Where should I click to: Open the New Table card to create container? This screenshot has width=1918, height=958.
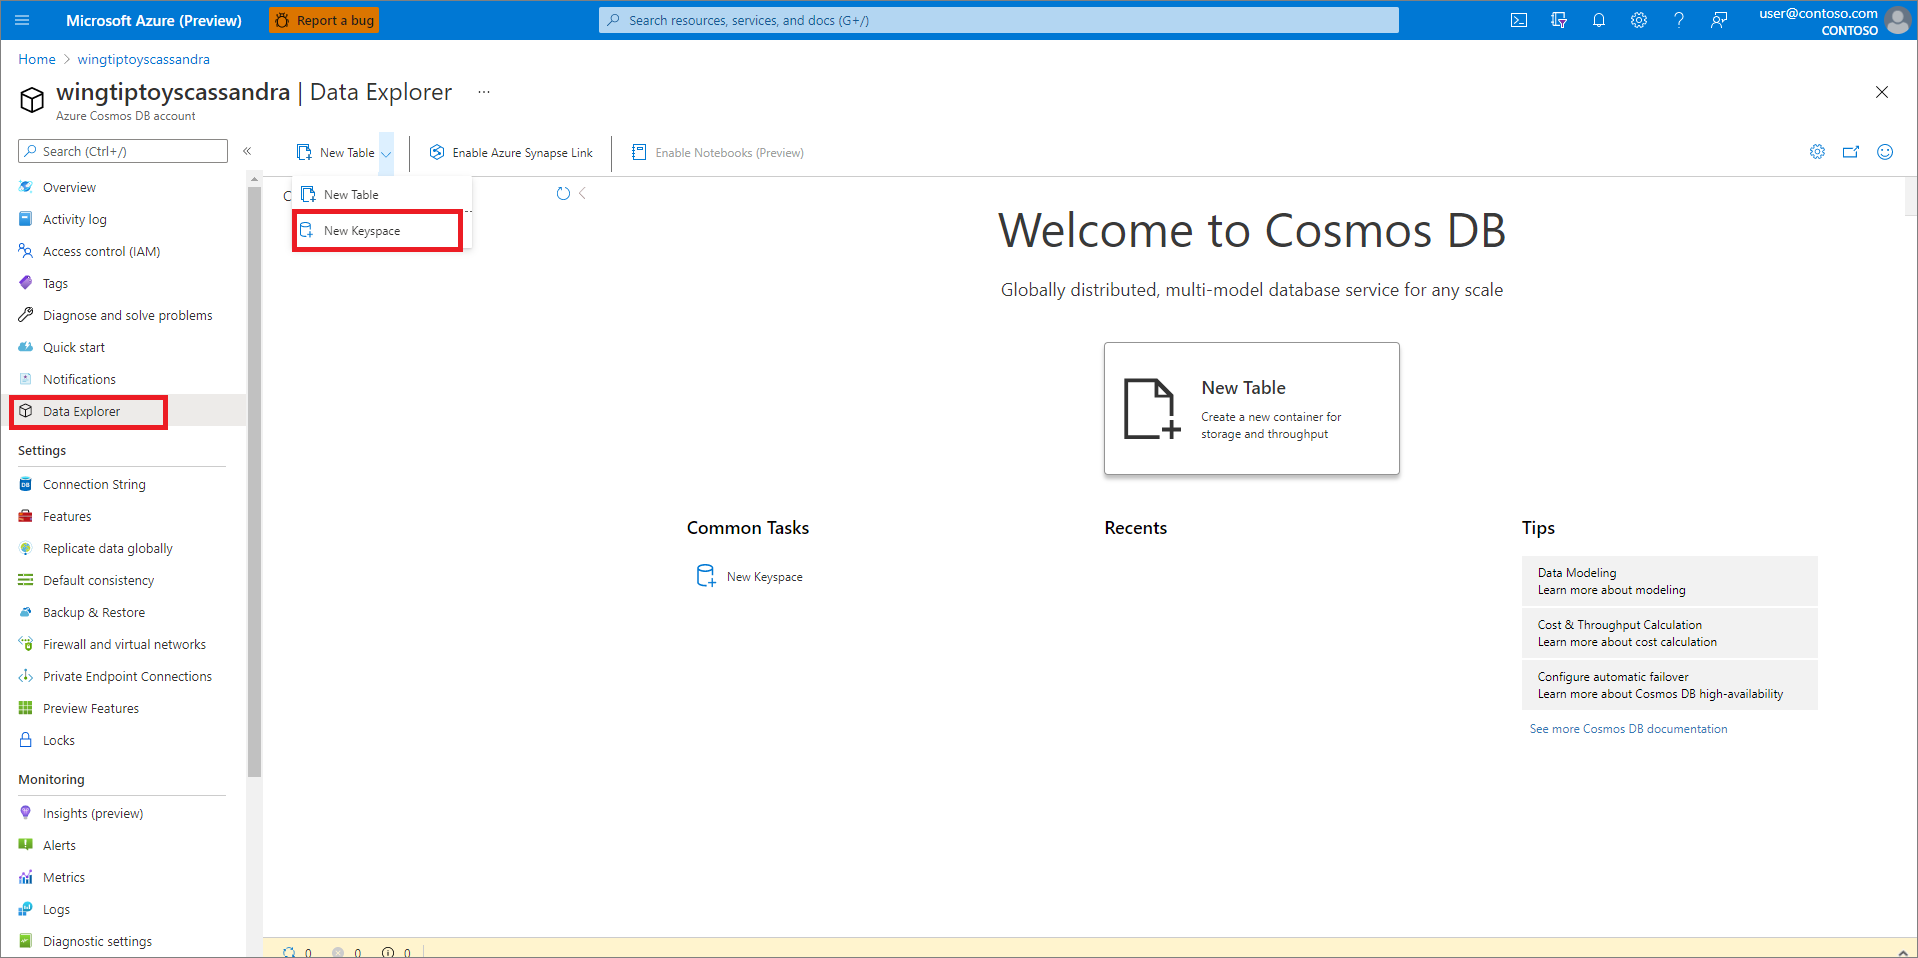(x=1251, y=408)
